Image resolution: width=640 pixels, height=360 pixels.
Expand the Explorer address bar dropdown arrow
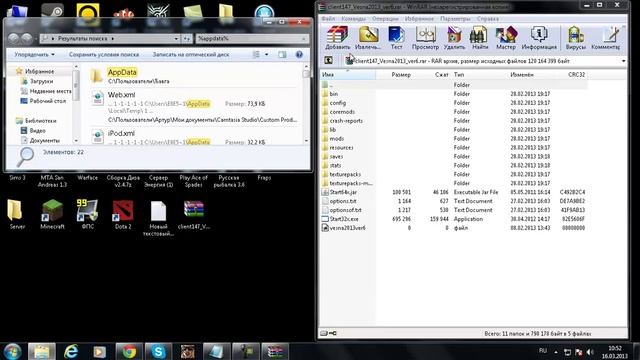(176, 39)
